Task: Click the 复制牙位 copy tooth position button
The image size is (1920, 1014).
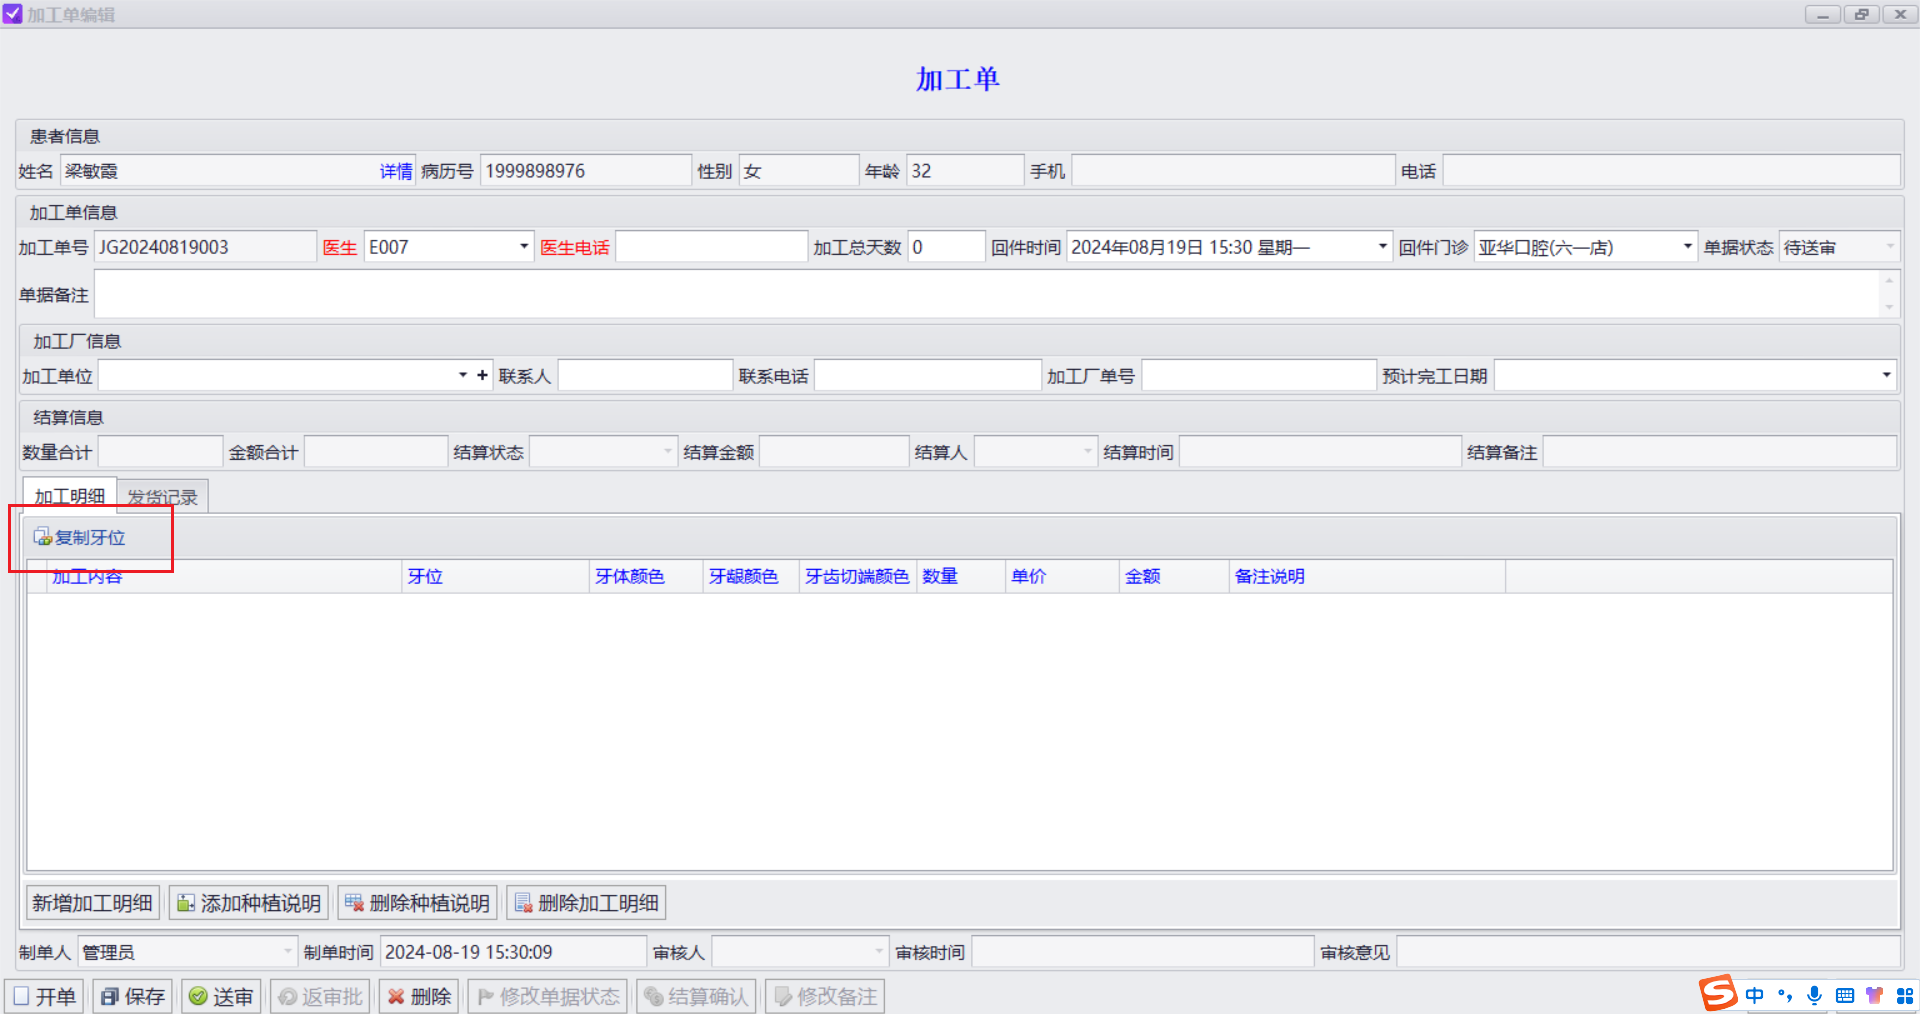Action: tap(80, 538)
